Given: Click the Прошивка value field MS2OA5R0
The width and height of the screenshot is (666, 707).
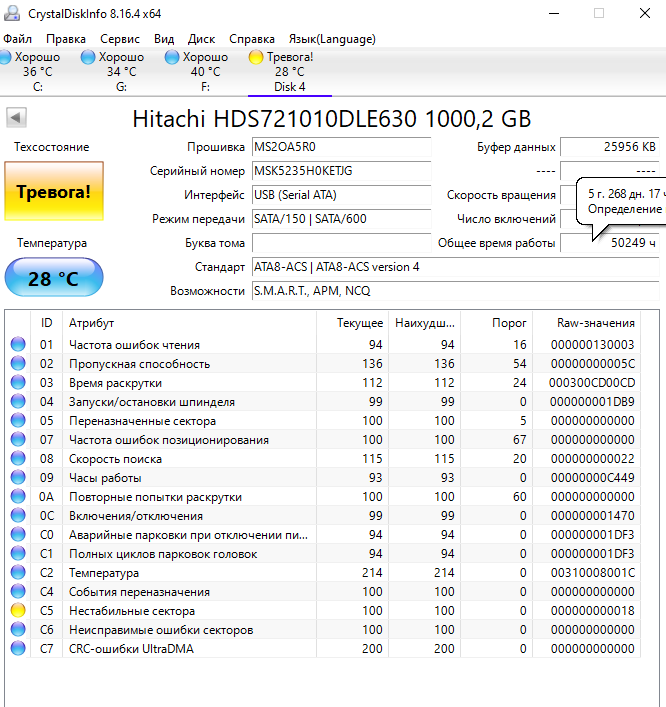Looking at the screenshot, I should tap(341, 147).
